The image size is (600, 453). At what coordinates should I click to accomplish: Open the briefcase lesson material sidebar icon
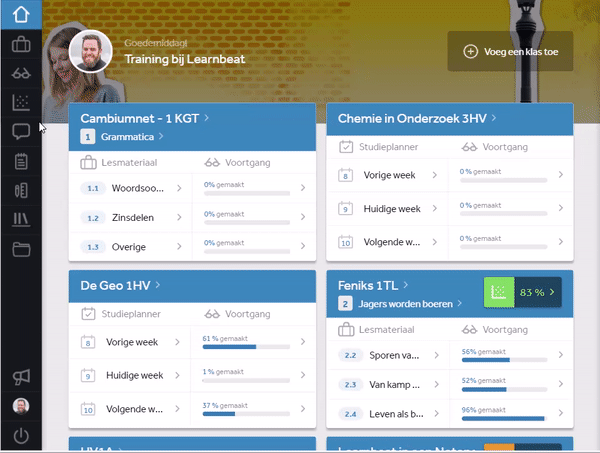21,44
